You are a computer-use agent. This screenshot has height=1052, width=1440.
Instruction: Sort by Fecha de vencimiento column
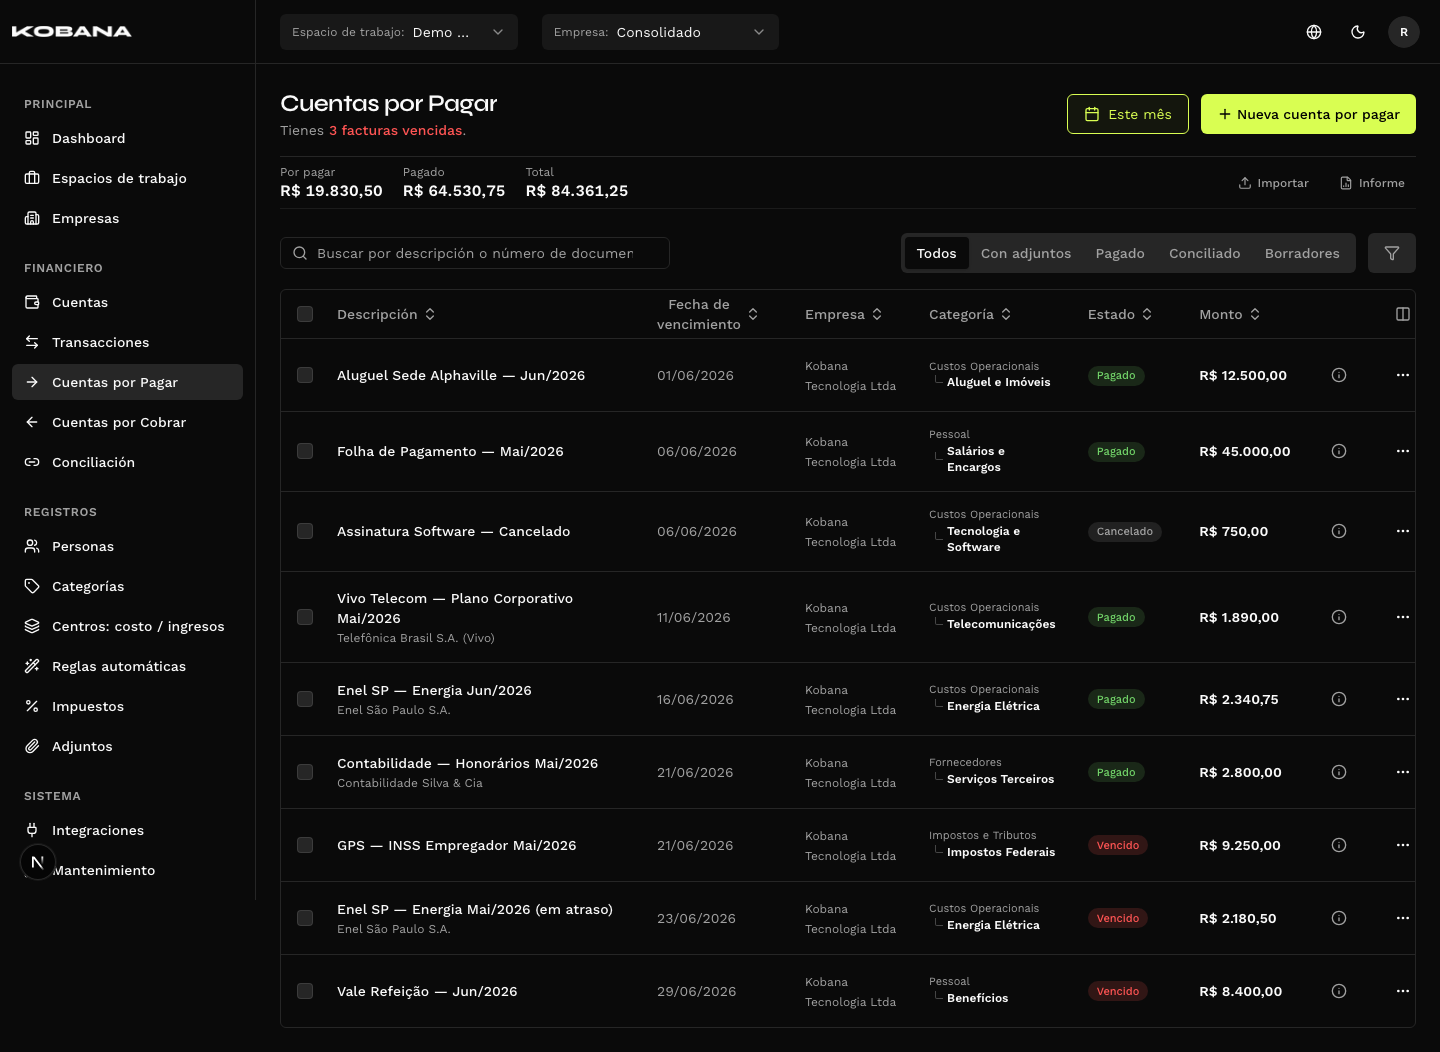point(708,314)
